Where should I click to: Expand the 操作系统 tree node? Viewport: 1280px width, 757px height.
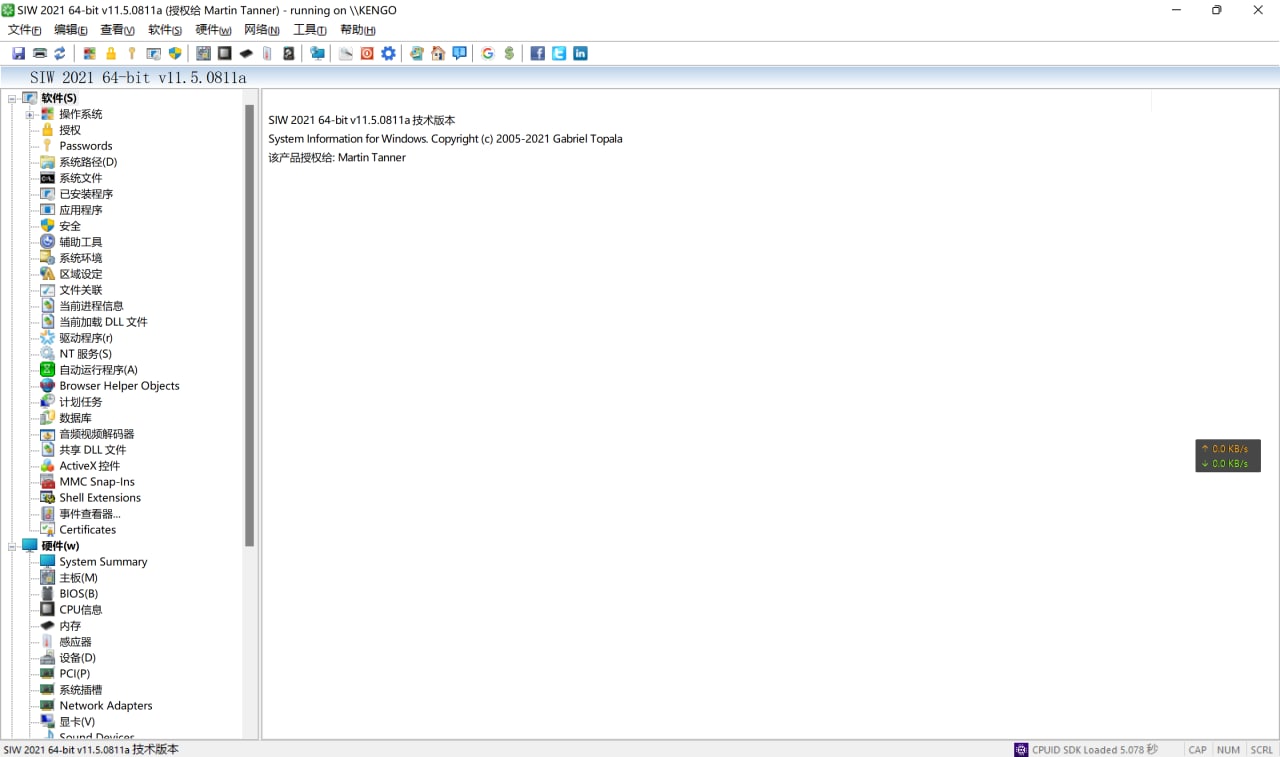(x=30, y=114)
